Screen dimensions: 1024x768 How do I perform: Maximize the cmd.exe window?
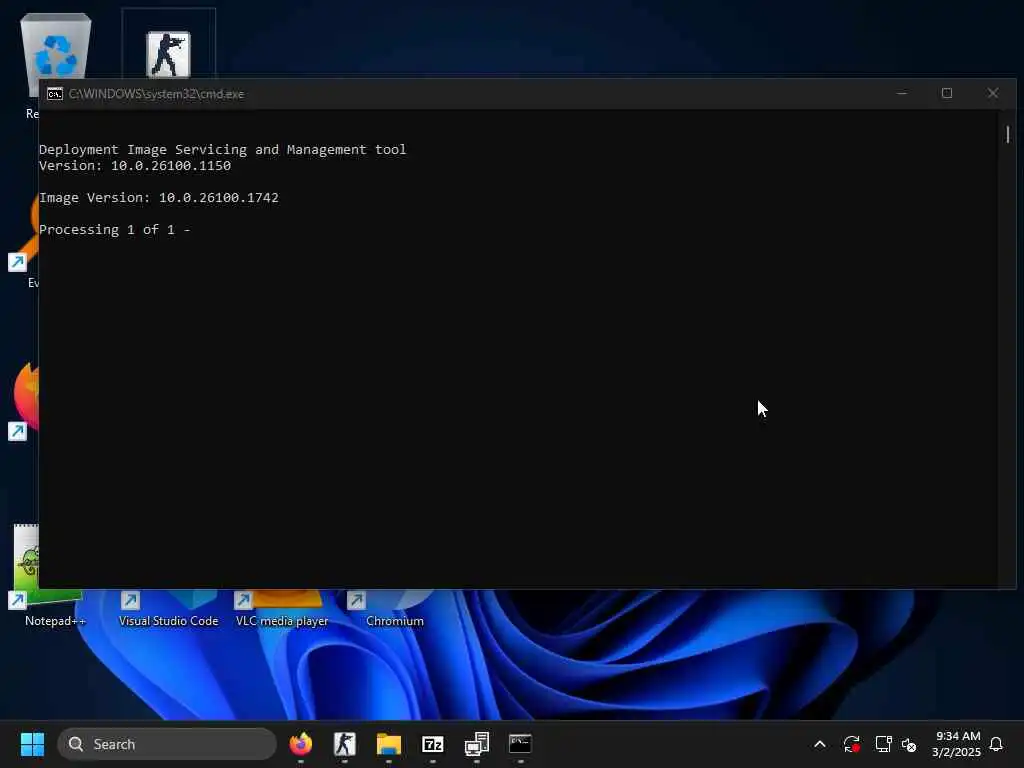[x=947, y=93]
